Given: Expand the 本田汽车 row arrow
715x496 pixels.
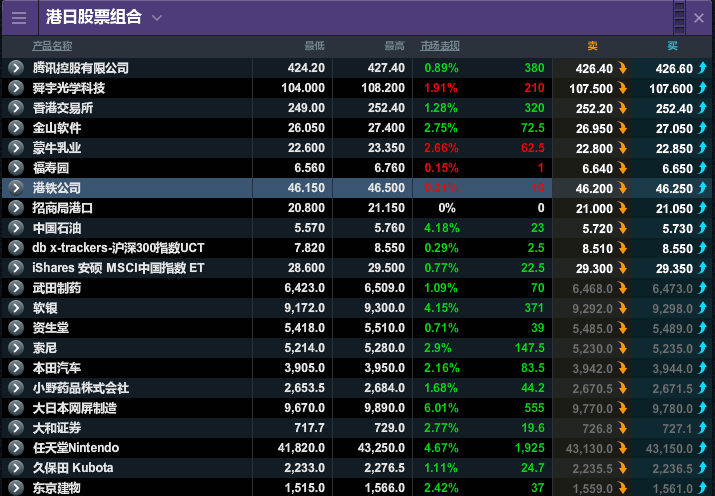Looking at the screenshot, I should point(16,368).
